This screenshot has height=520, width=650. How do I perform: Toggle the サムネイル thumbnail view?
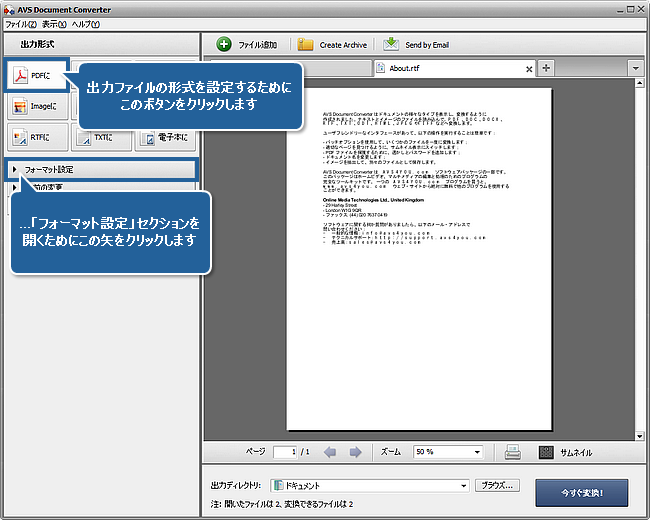565,452
